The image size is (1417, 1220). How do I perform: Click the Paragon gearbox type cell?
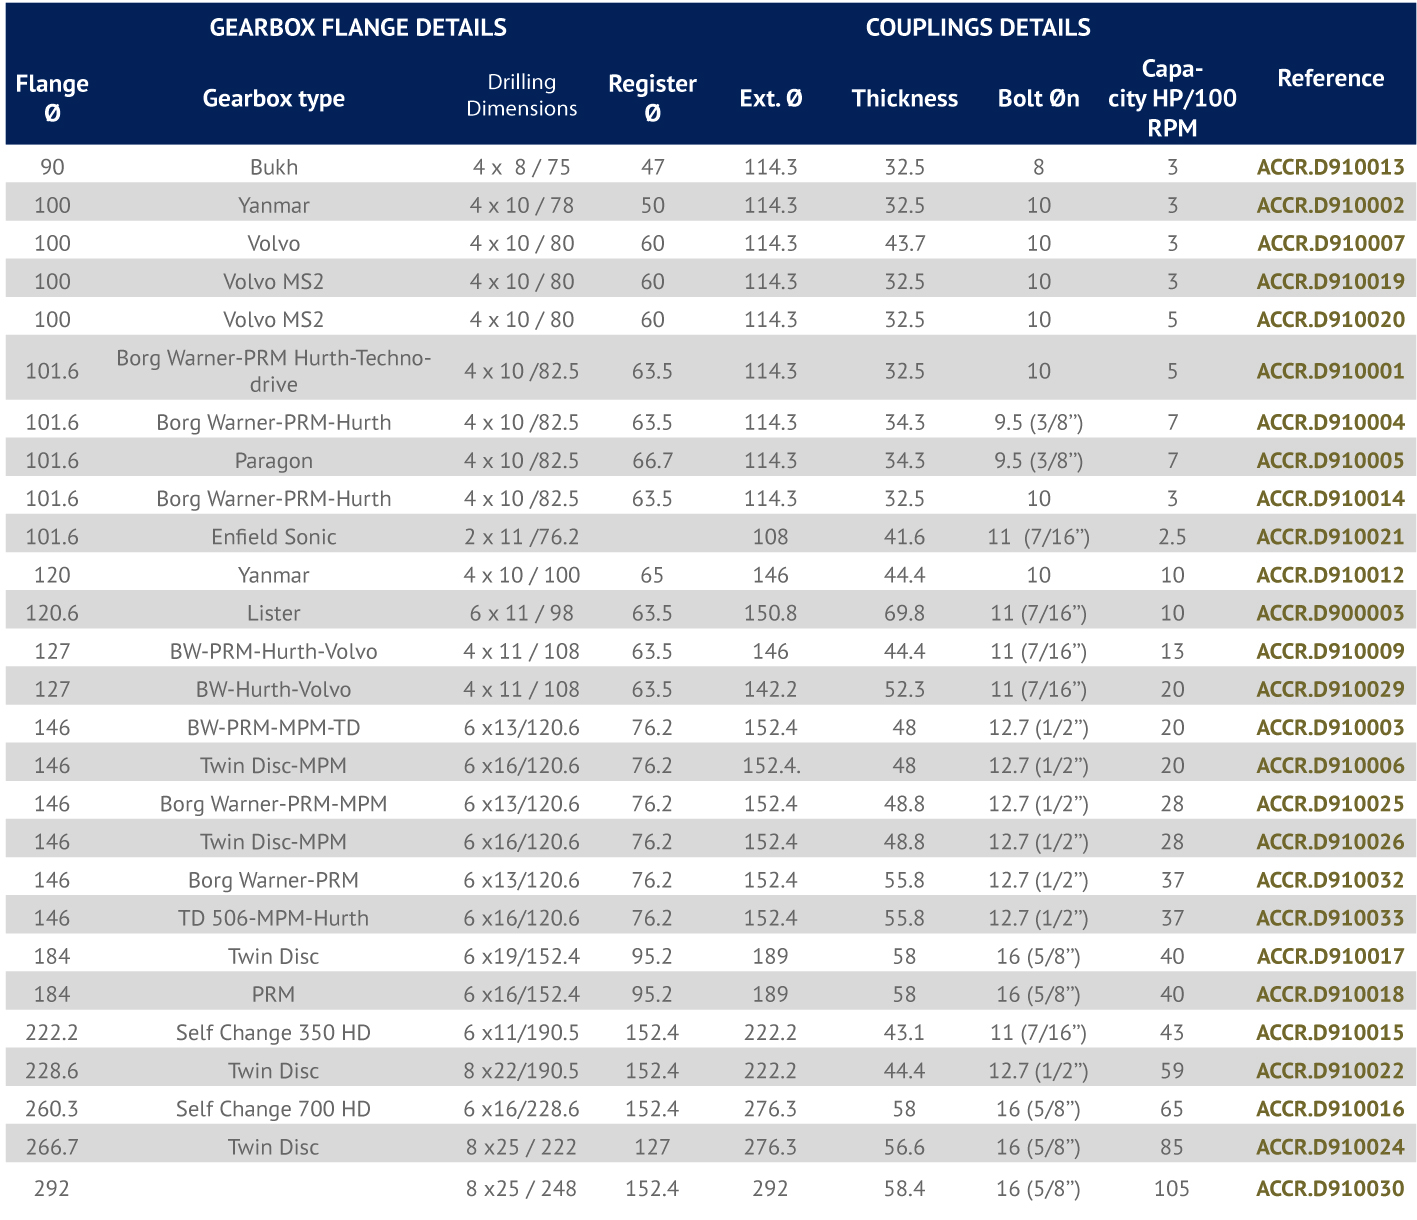(274, 460)
